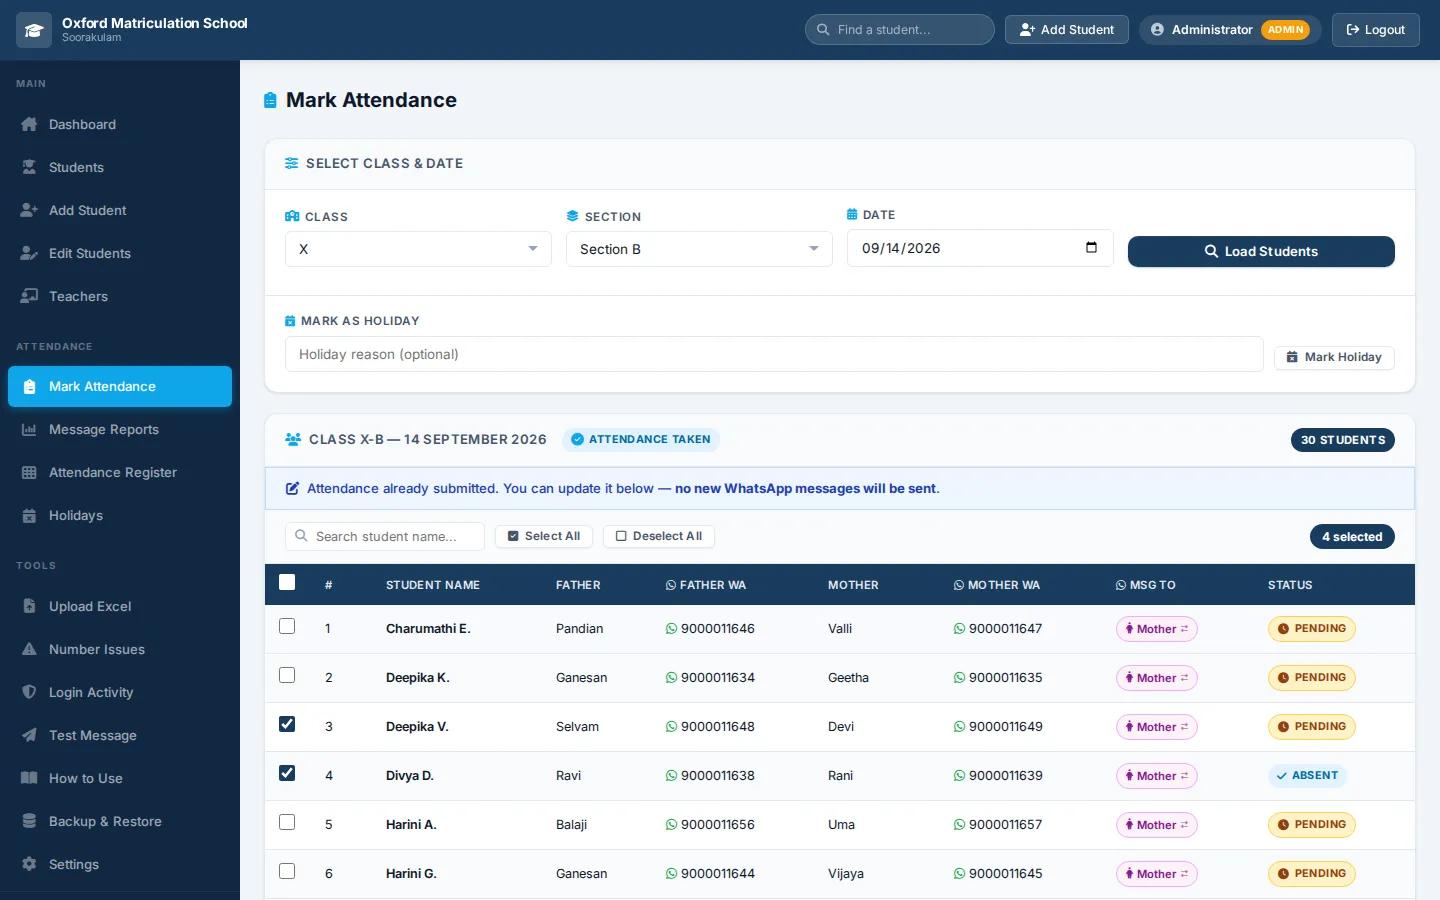Screen dimensions: 1440x900
Task: Click the Login Activity shield icon
Action: click(29, 692)
